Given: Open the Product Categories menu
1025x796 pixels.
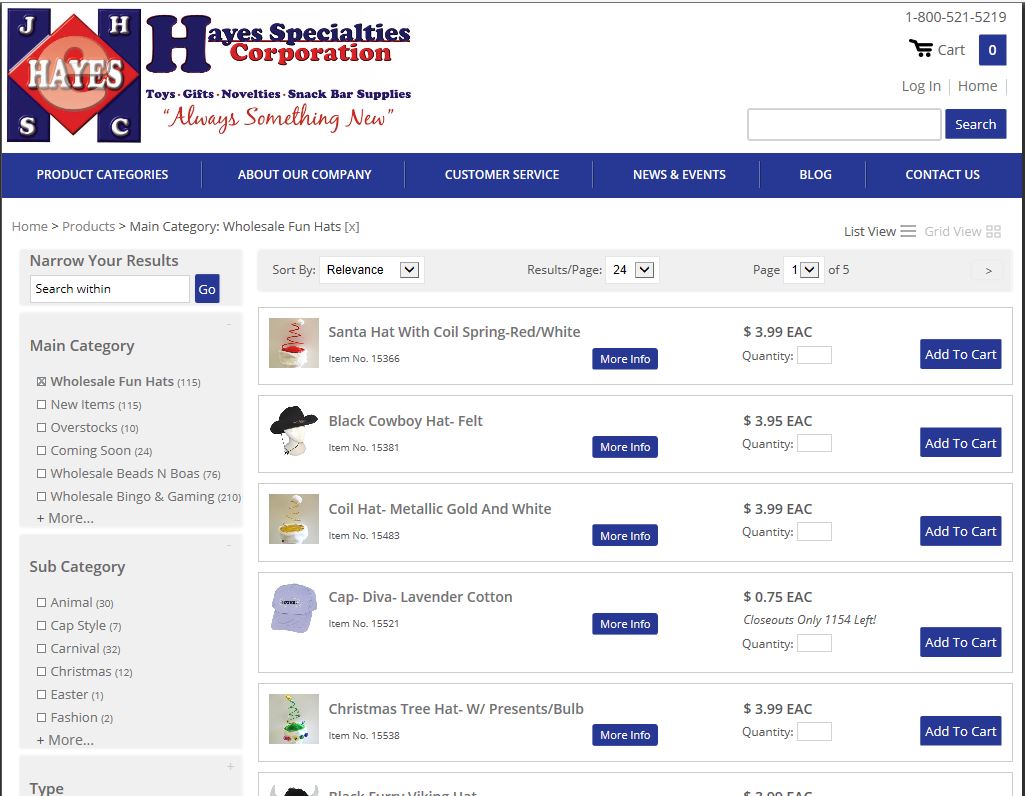Looking at the screenshot, I should coord(102,175).
